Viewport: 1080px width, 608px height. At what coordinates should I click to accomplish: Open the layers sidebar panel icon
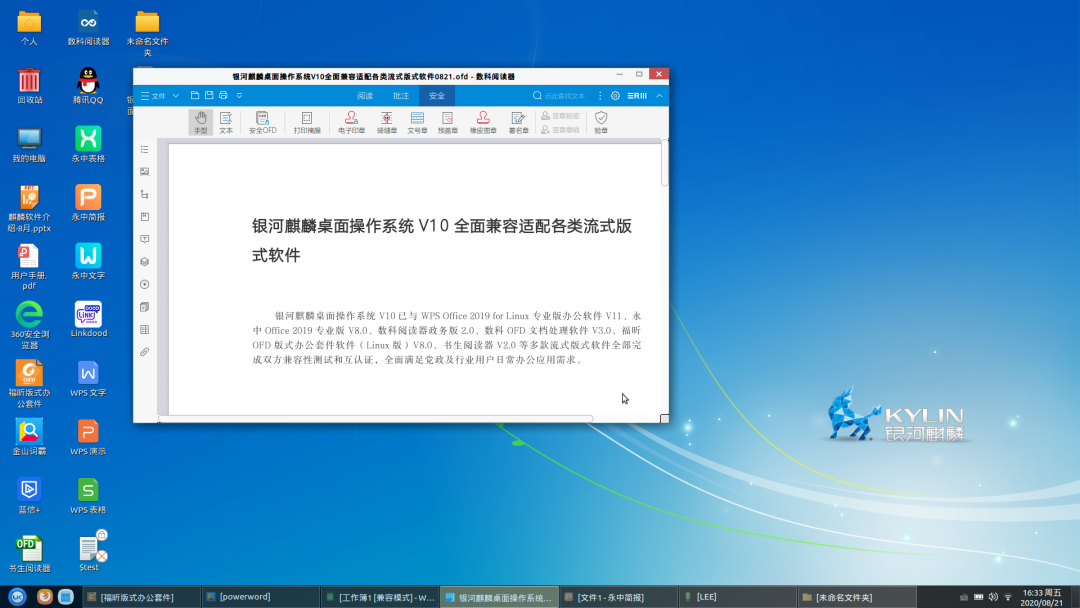coord(145,262)
